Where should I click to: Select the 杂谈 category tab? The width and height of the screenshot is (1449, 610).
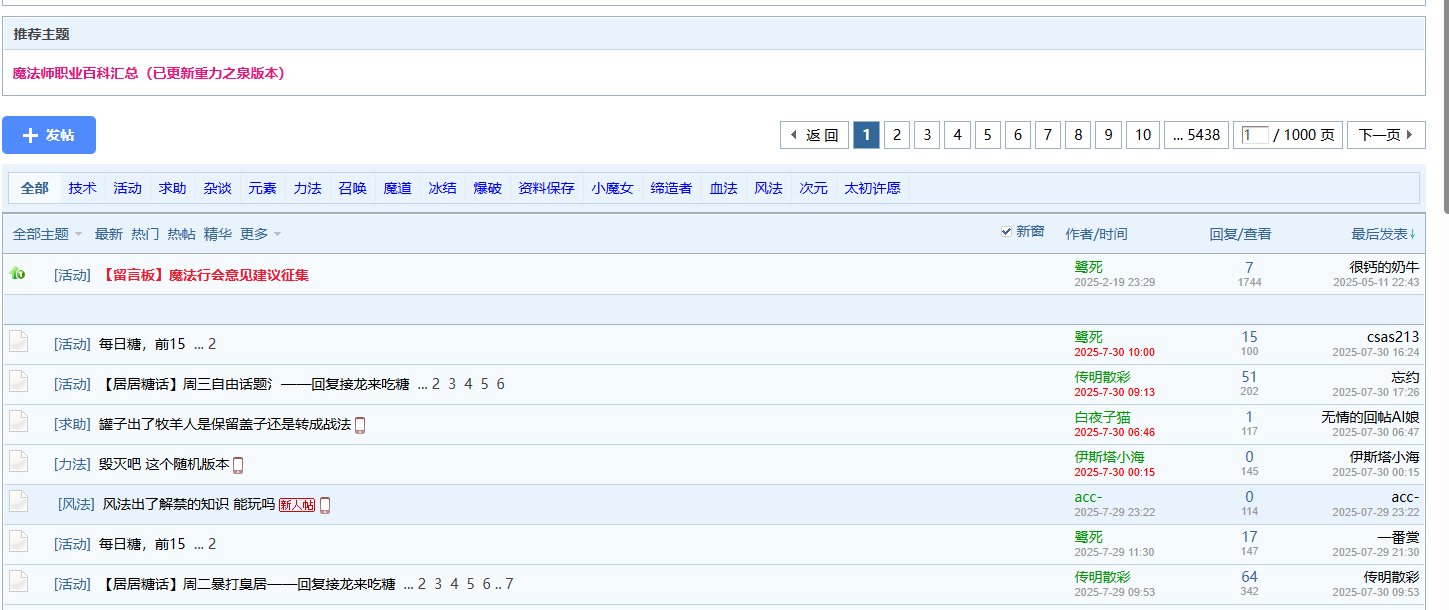[217, 187]
